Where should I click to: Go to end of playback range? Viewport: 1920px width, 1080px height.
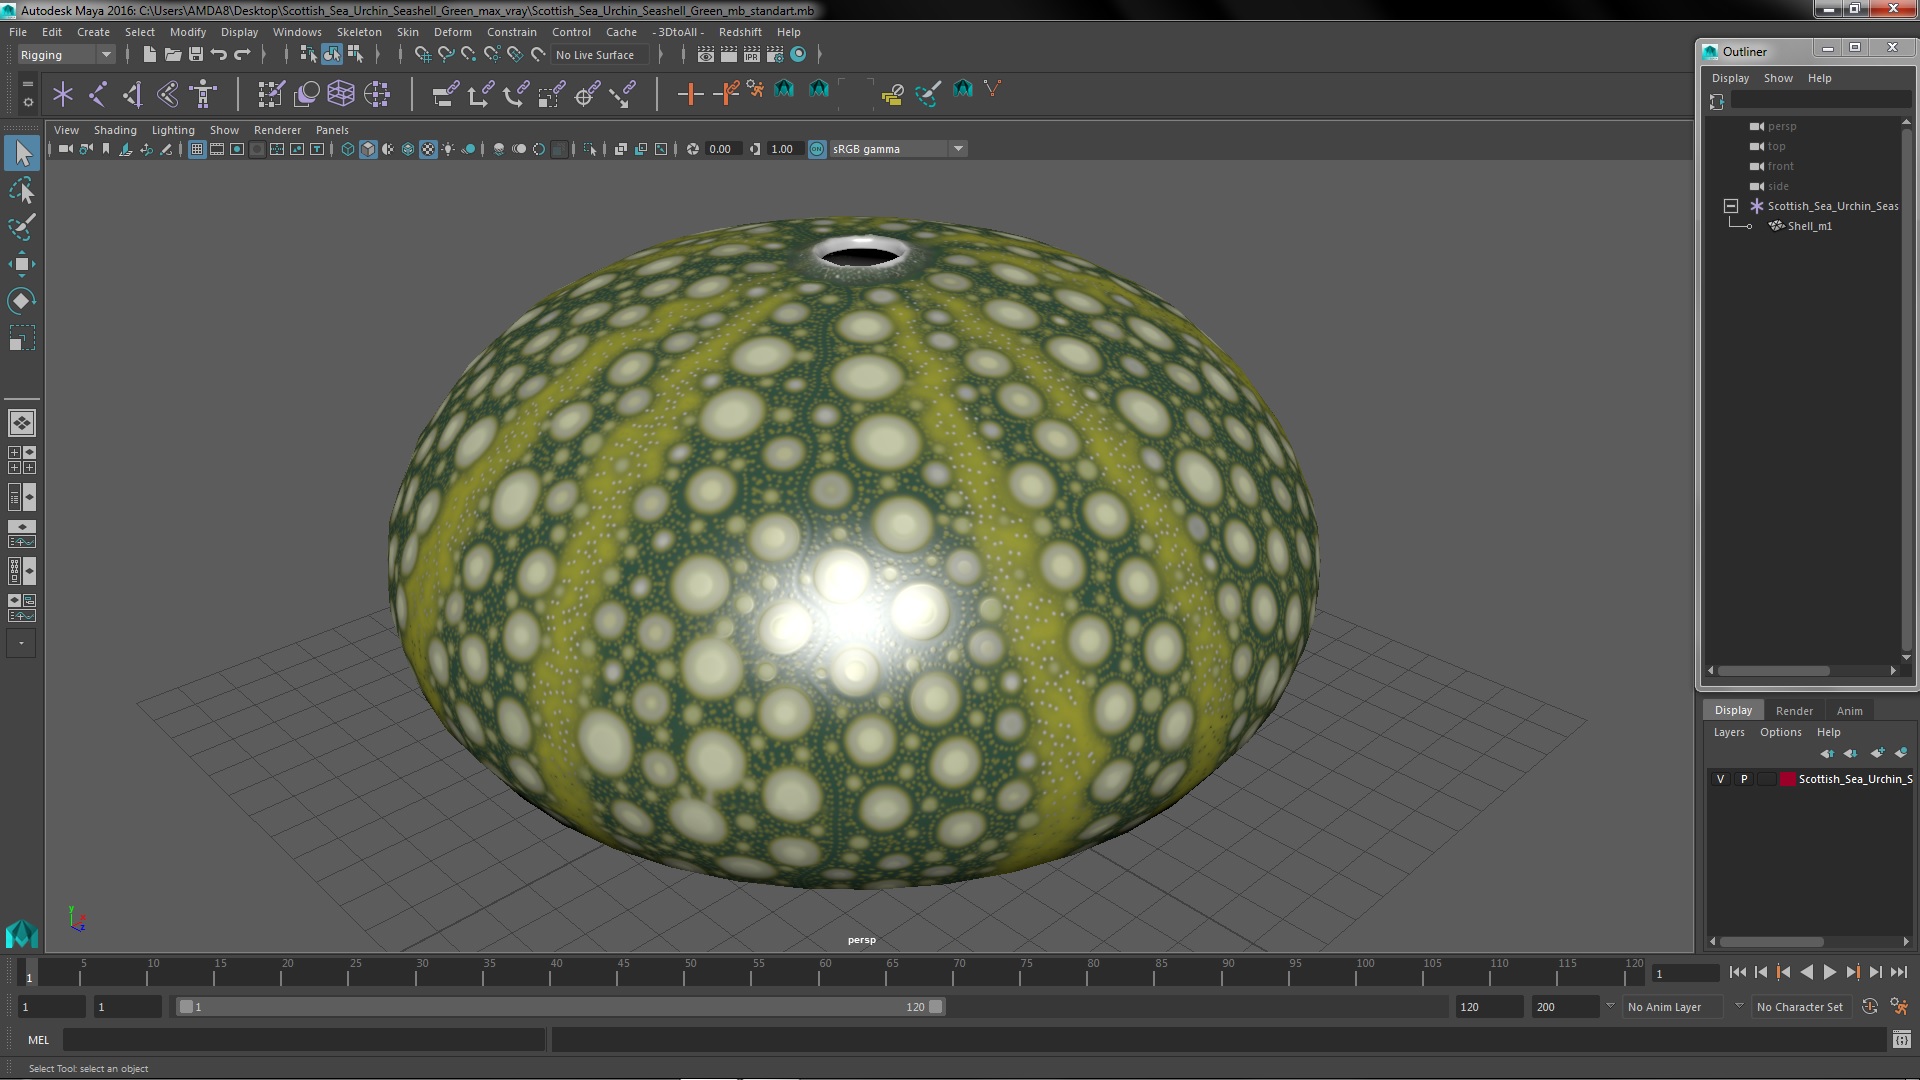coord(1899,972)
